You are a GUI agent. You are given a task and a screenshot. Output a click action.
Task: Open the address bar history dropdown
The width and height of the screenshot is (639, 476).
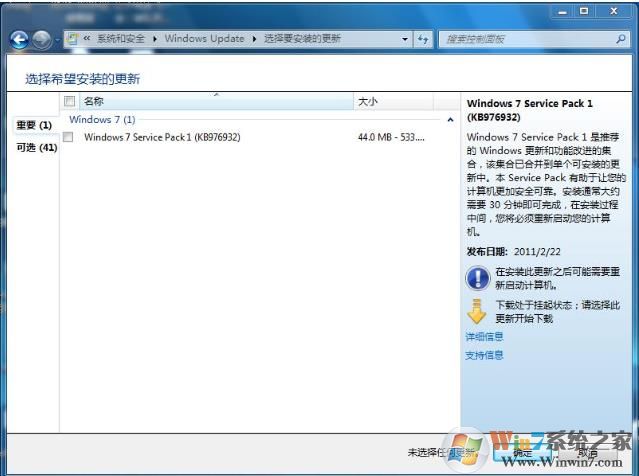(x=405, y=40)
